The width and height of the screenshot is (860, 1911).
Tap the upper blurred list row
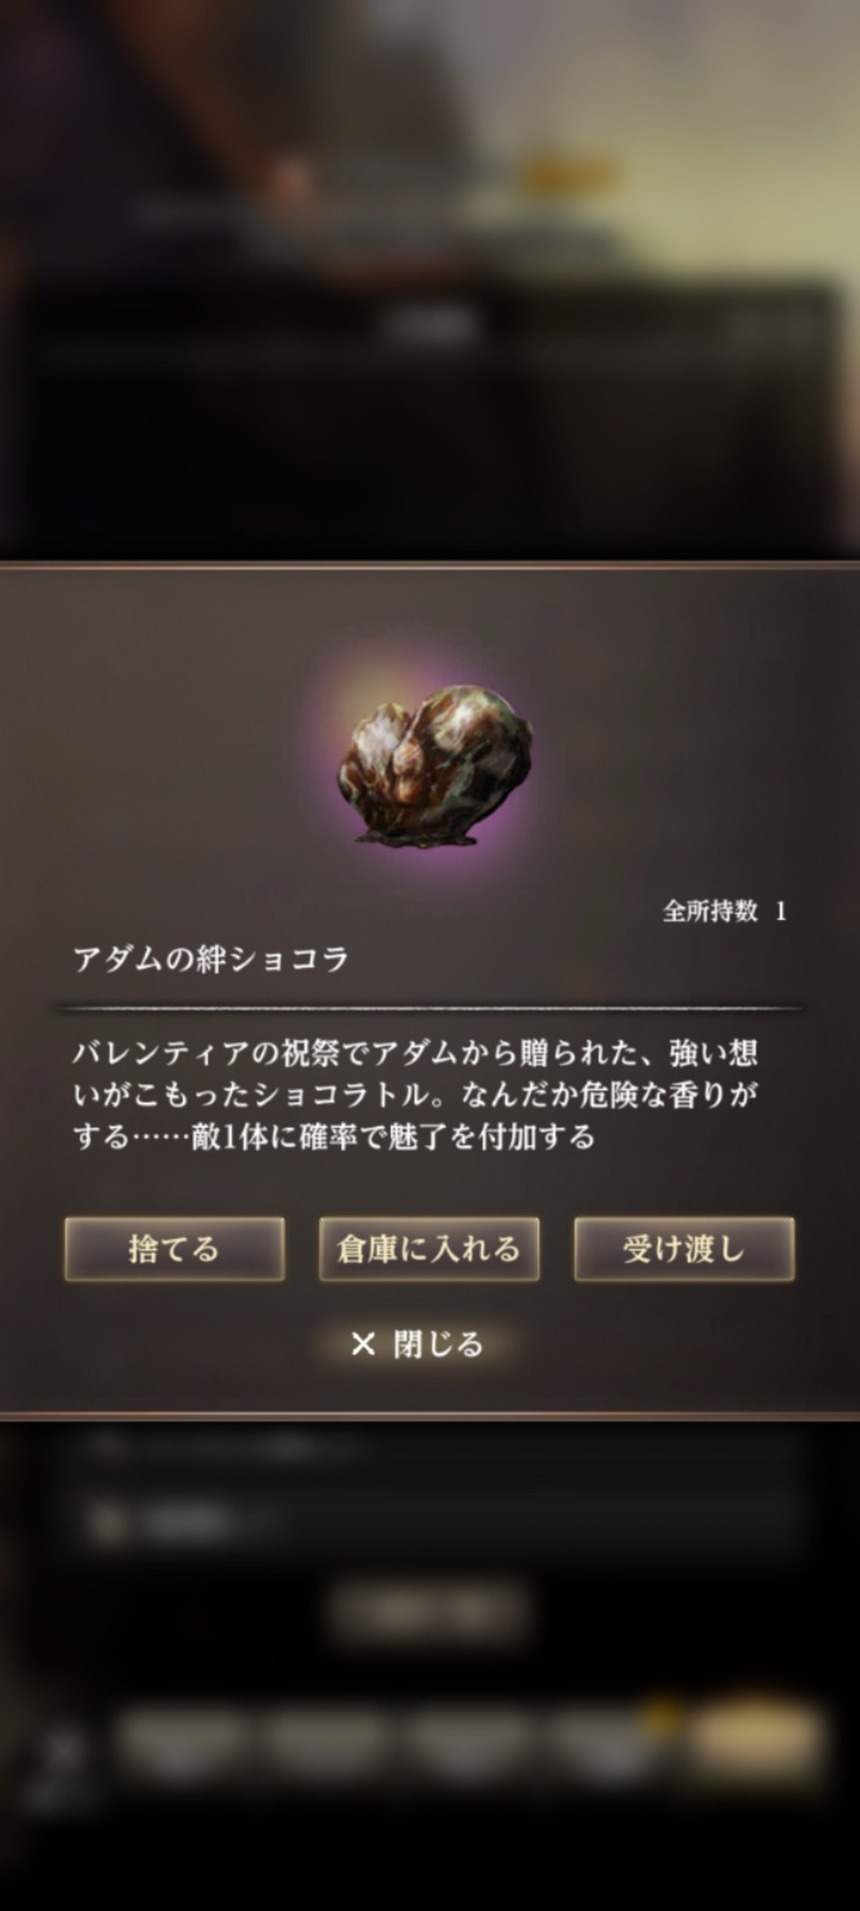(430, 1445)
